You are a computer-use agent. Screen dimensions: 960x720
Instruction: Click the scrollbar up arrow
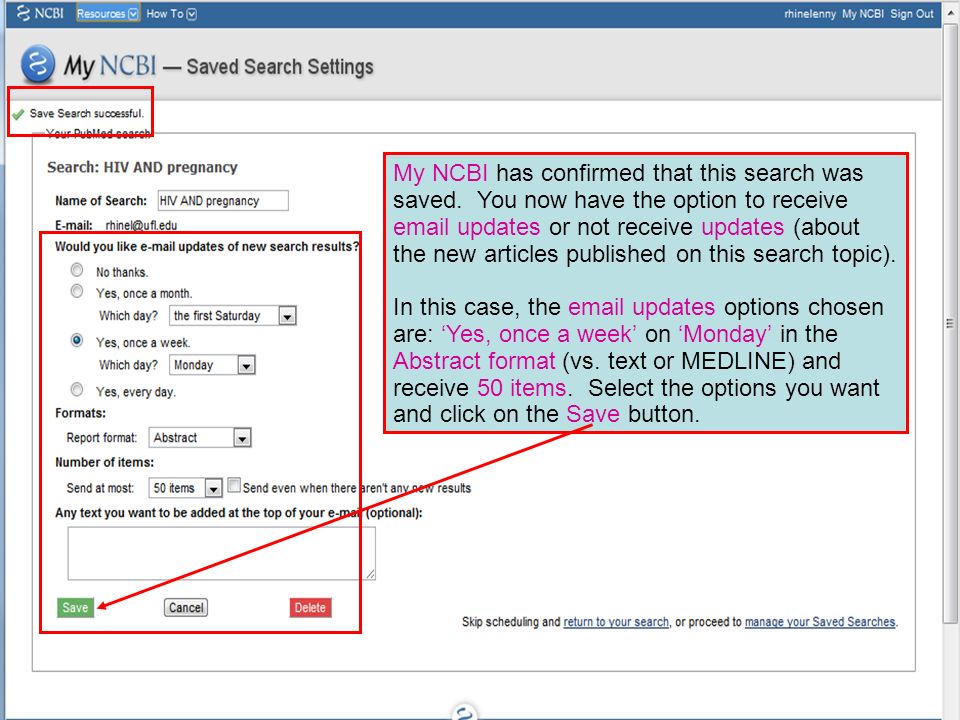coord(950,12)
